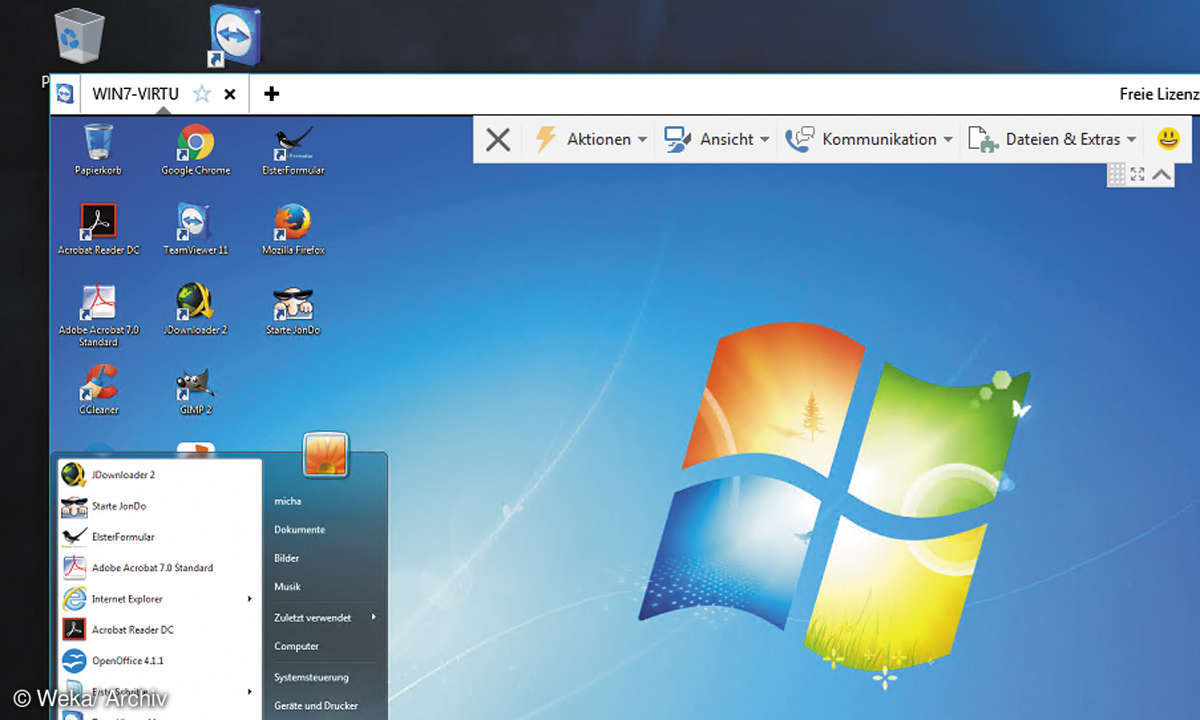Open Systemsteuerung in the Start menu
Image resolution: width=1200 pixels, height=720 pixels.
click(x=311, y=677)
